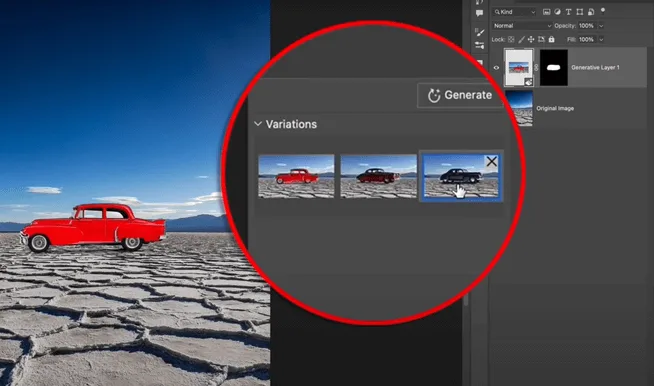Edit the Opacity 100% field
Viewport: 654px width, 386px height.
coord(587,26)
